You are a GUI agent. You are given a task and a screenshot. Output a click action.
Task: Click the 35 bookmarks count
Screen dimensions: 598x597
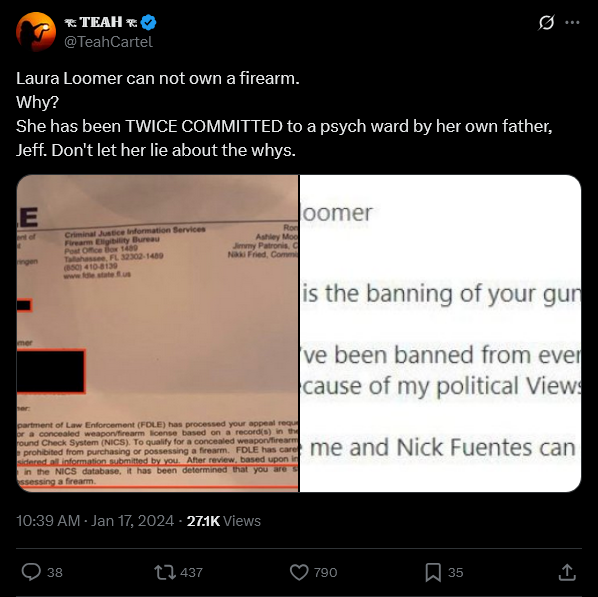click(455, 572)
